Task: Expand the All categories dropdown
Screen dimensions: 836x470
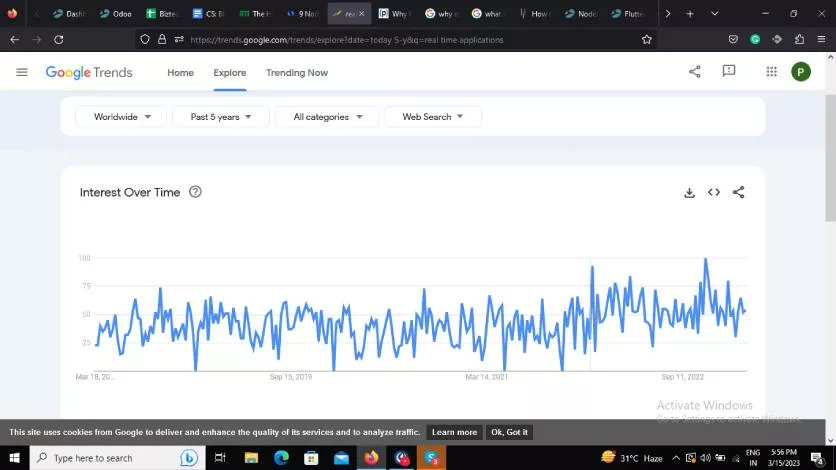Action: click(327, 117)
